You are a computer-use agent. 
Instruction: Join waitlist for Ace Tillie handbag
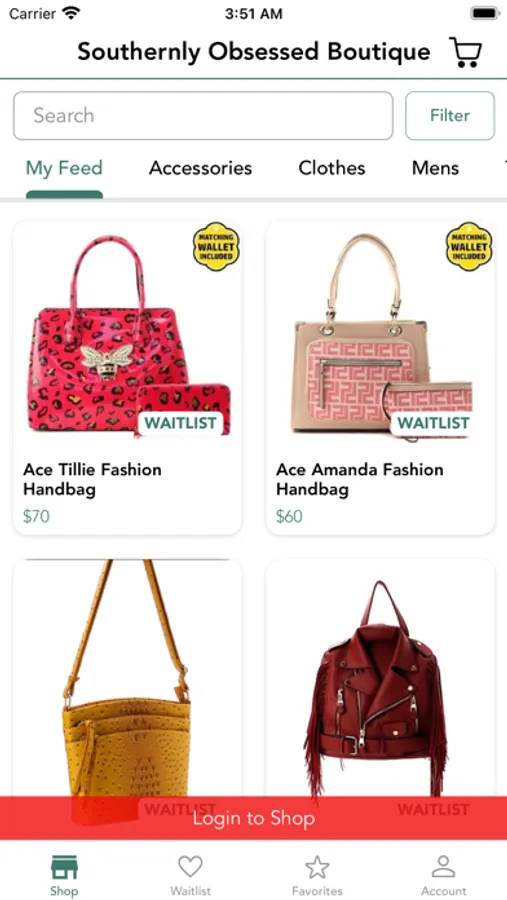[x=180, y=424]
